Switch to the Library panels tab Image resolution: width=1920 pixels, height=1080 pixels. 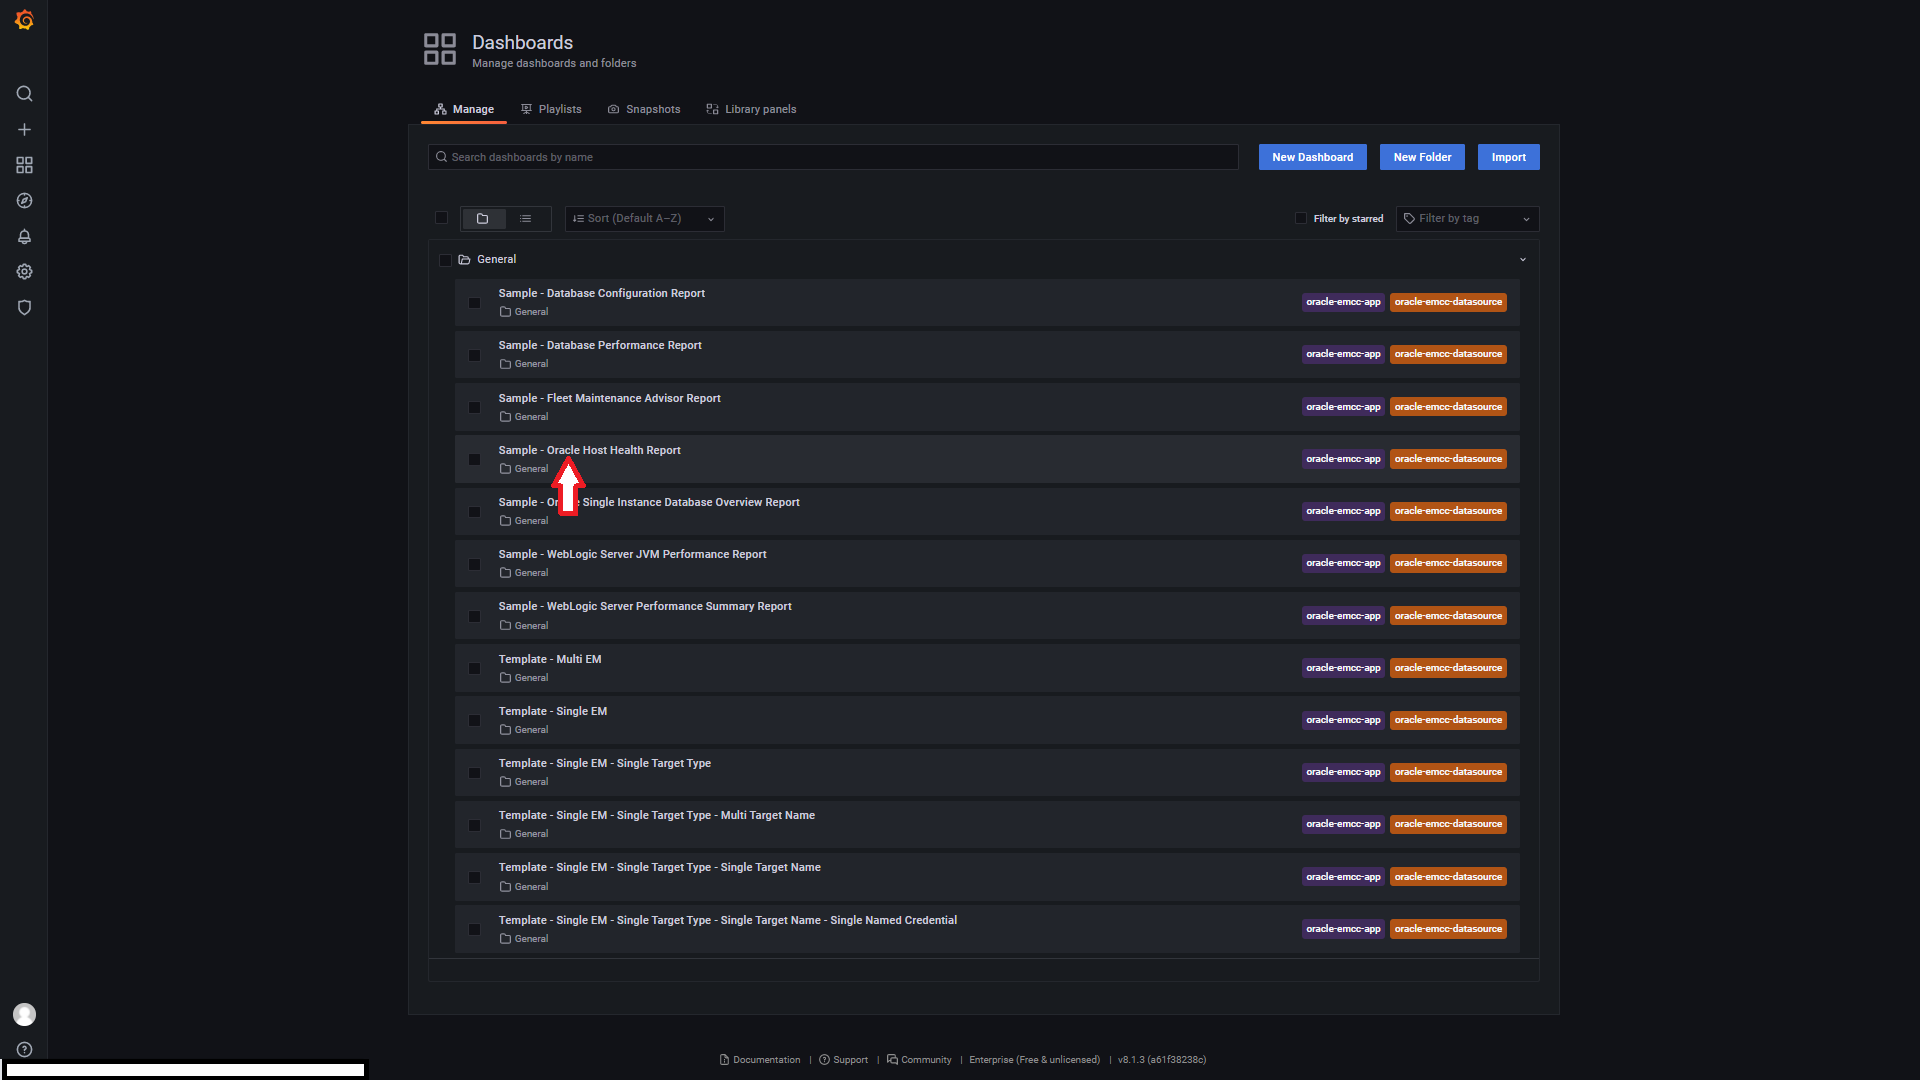point(751,109)
